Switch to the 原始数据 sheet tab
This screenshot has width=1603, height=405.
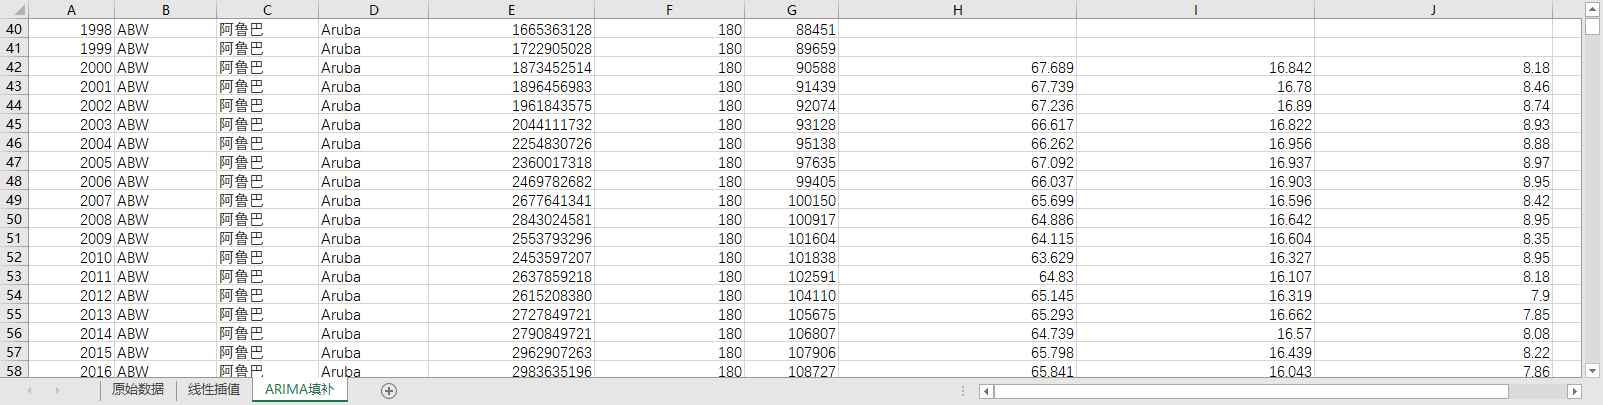point(138,390)
